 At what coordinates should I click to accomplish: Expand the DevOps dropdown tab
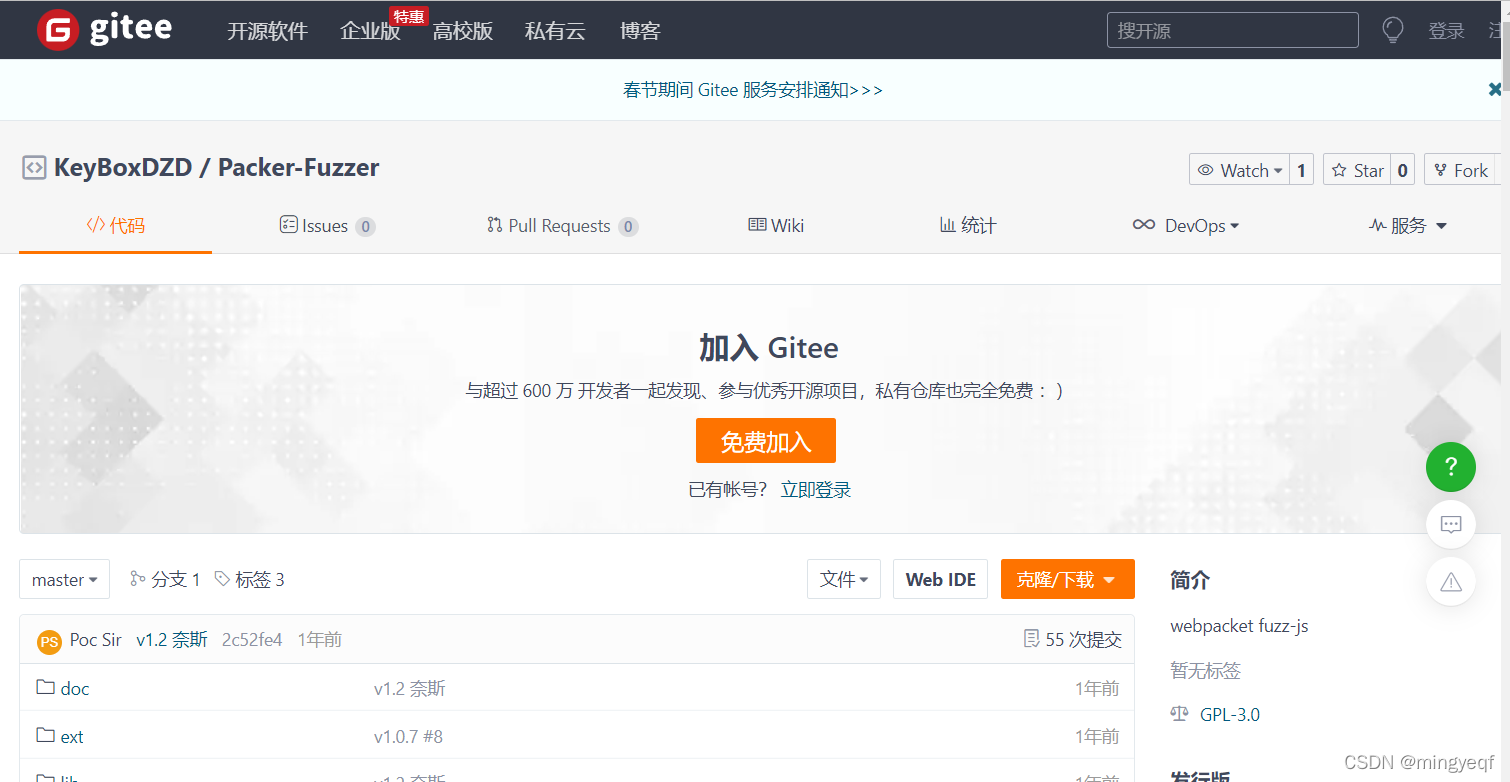[x=1186, y=225]
